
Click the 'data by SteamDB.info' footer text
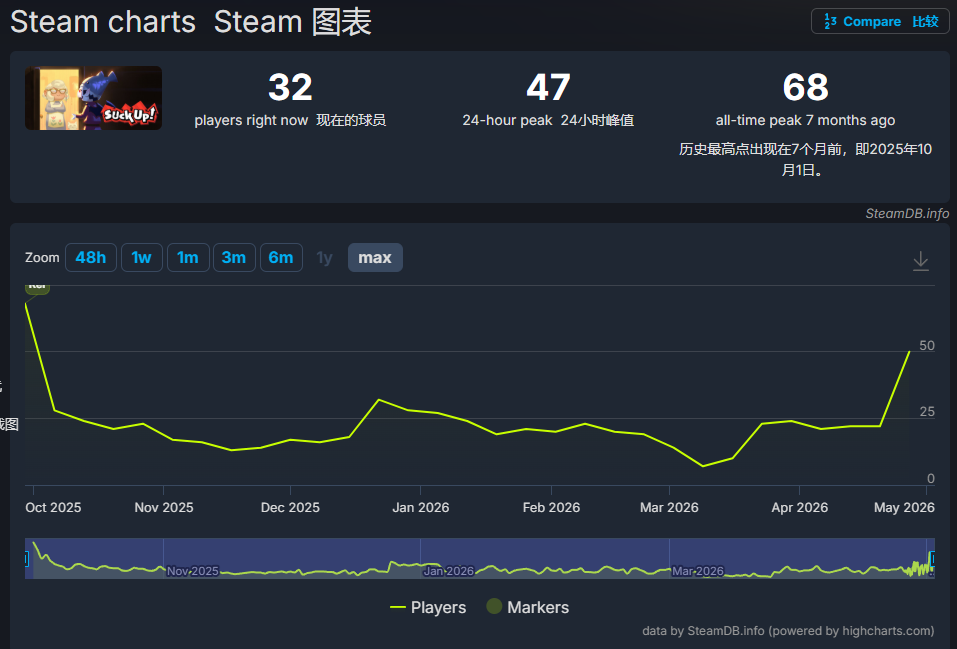coord(788,631)
